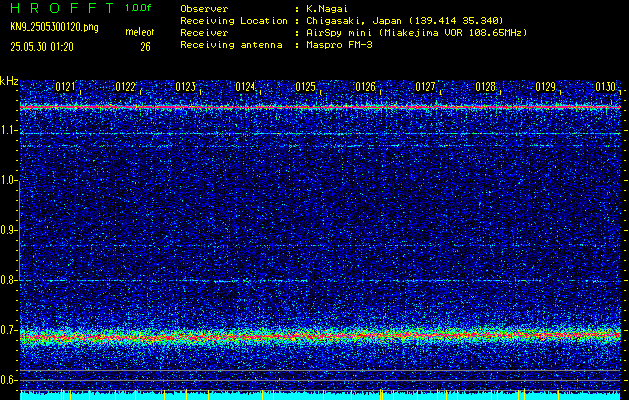Click the Receiving antenna label

click(231, 45)
